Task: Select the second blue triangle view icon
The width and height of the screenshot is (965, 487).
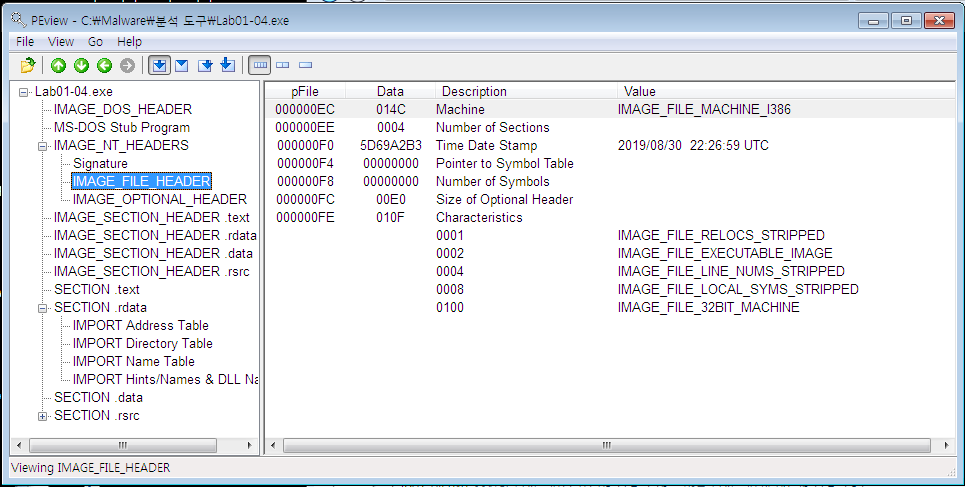Action: pos(182,65)
